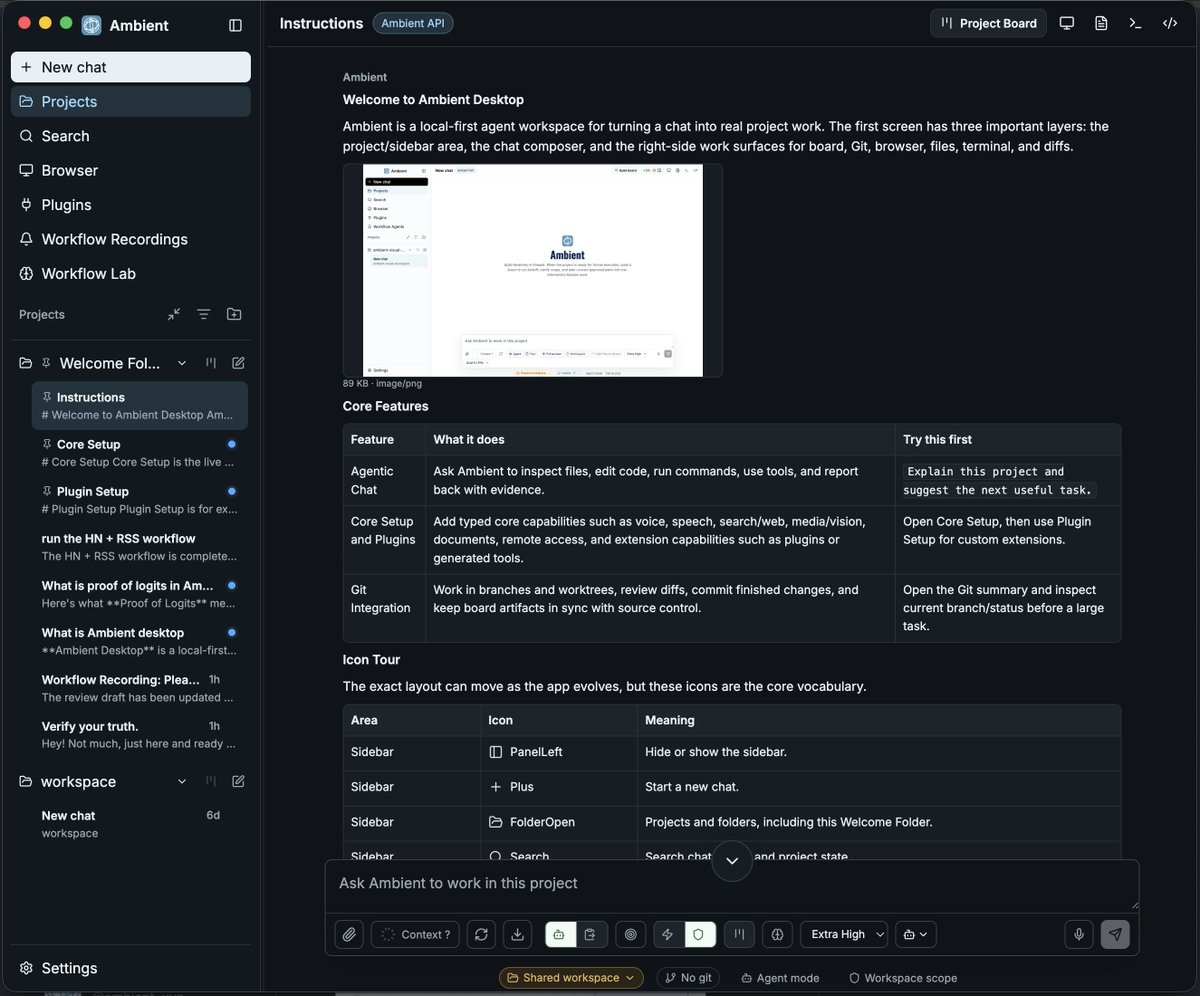Go to Projects in the sidebar
This screenshot has height=996, width=1200.
coord(131,101)
